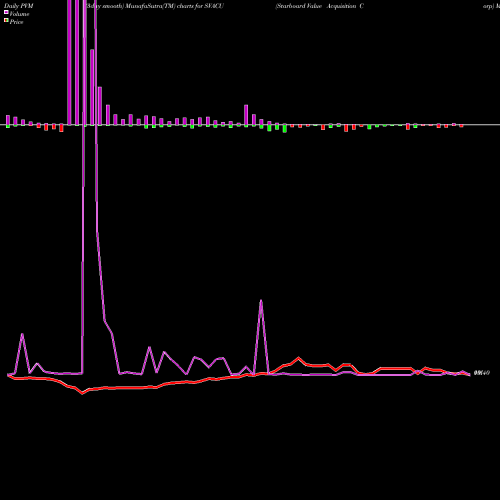Click the red-green Price legend swatch
Image resolution: width=500 pixels, height=500 pixels.
[6, 20]
